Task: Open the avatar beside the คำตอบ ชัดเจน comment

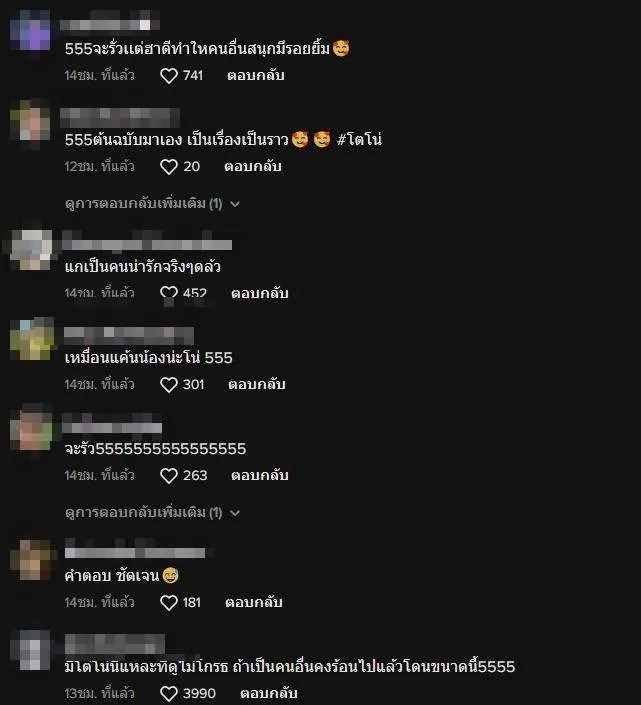Action: [31, 560]
